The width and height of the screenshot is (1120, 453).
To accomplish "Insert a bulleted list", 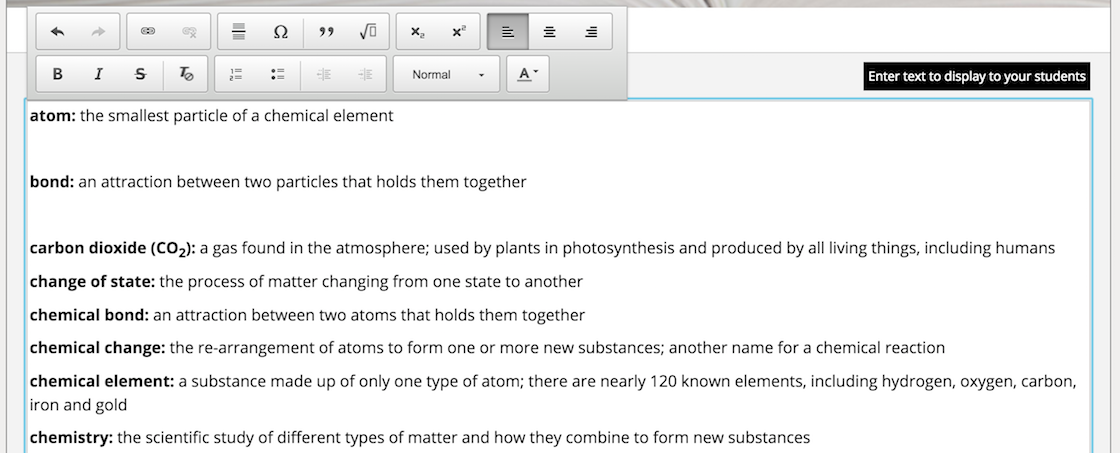I will click(x=278, y=74).
